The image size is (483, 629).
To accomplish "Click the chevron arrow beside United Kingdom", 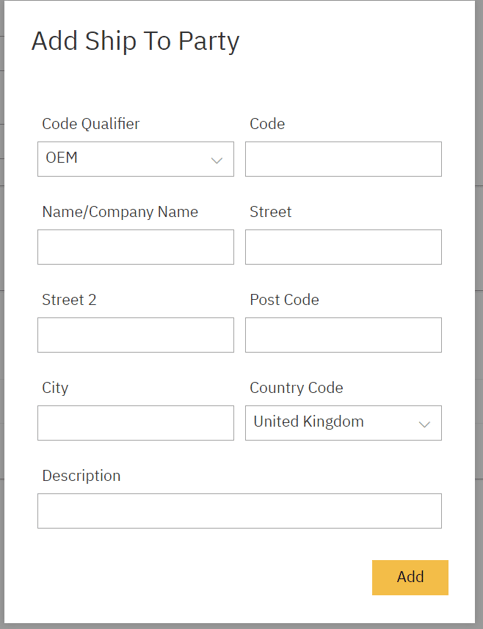I will (424, 424).
